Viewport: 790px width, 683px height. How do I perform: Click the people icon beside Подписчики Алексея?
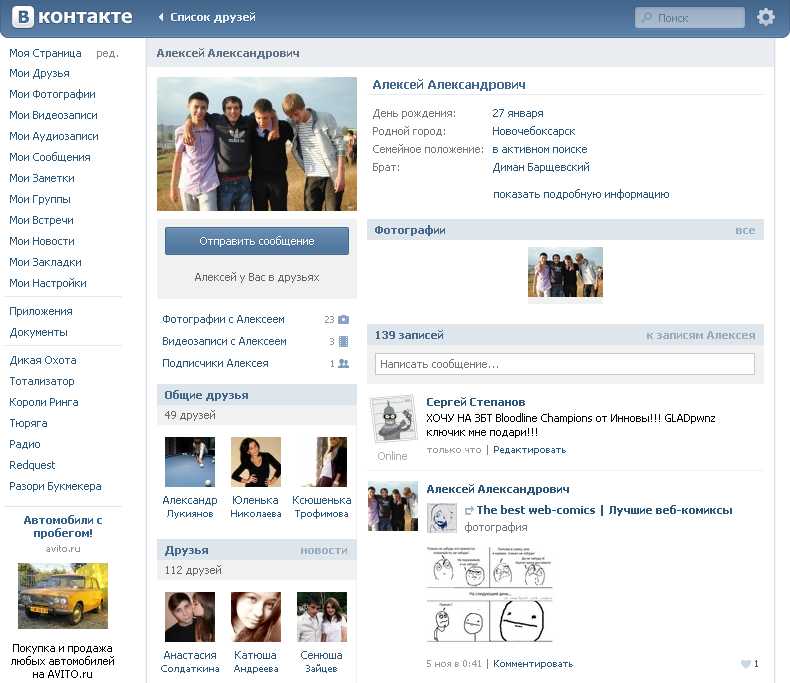(x=343, y=364)
